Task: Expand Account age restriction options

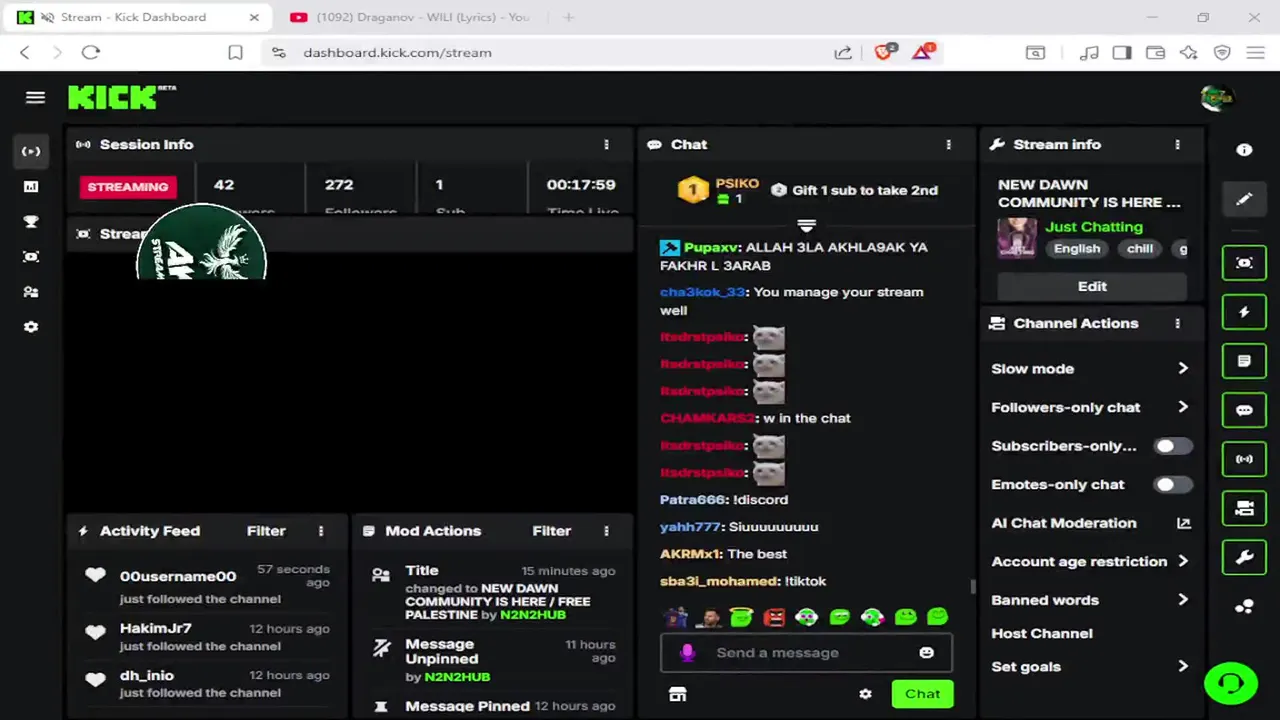Action: point(1183,561)
